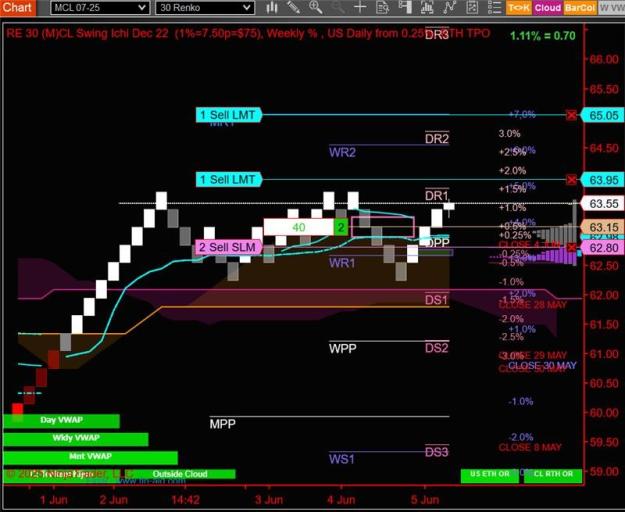Click the 63.95 price tag
The width and height of the screenshot is (625, 512).
(x=603, y=180)
